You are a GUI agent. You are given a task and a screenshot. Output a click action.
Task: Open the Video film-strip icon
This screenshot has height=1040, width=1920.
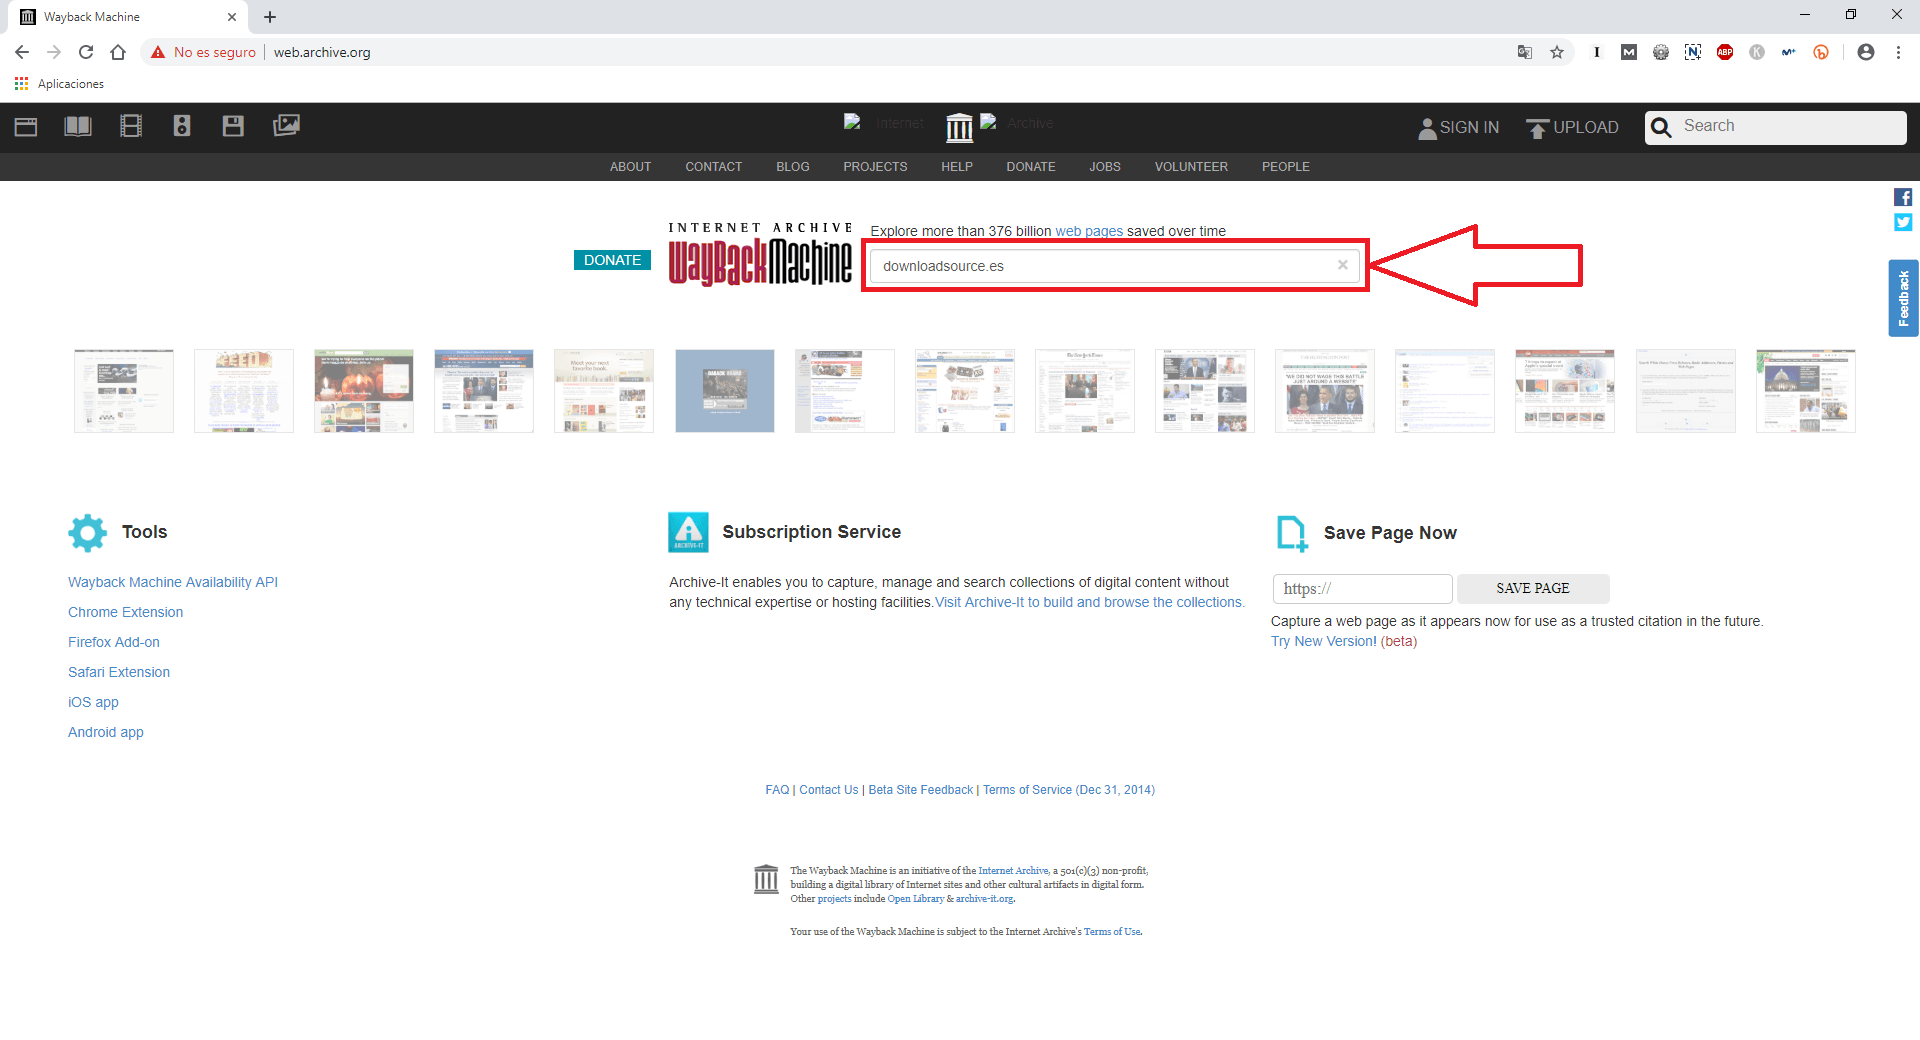pyautogui.click(x=131, y=126)
